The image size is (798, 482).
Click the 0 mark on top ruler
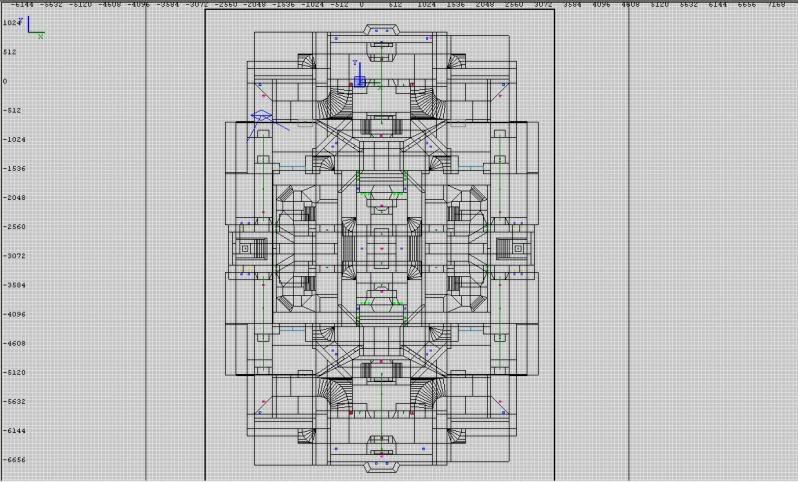[x=361, y=5]
